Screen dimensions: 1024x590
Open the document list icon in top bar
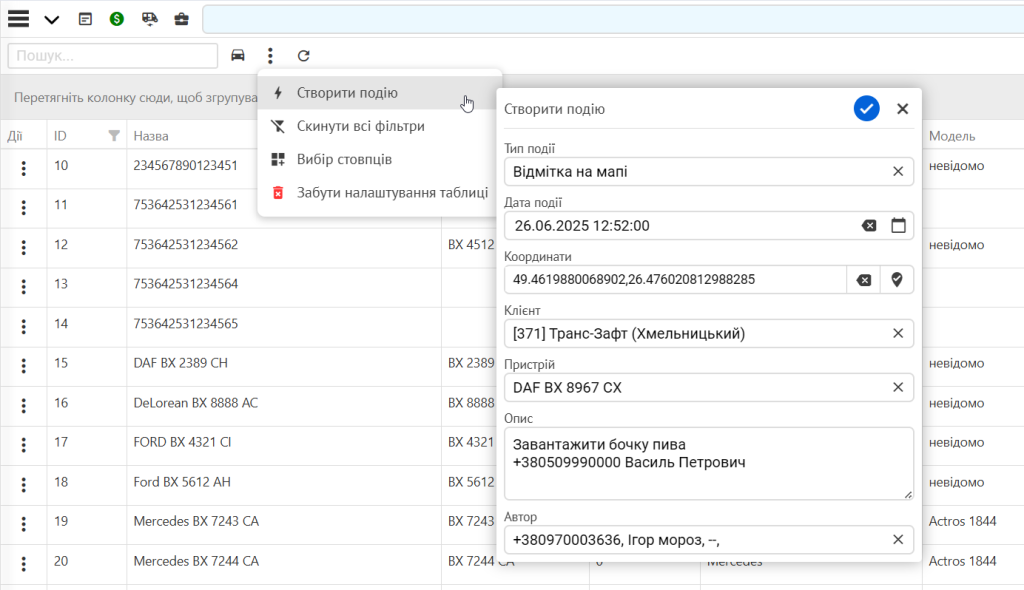point(85,19)
